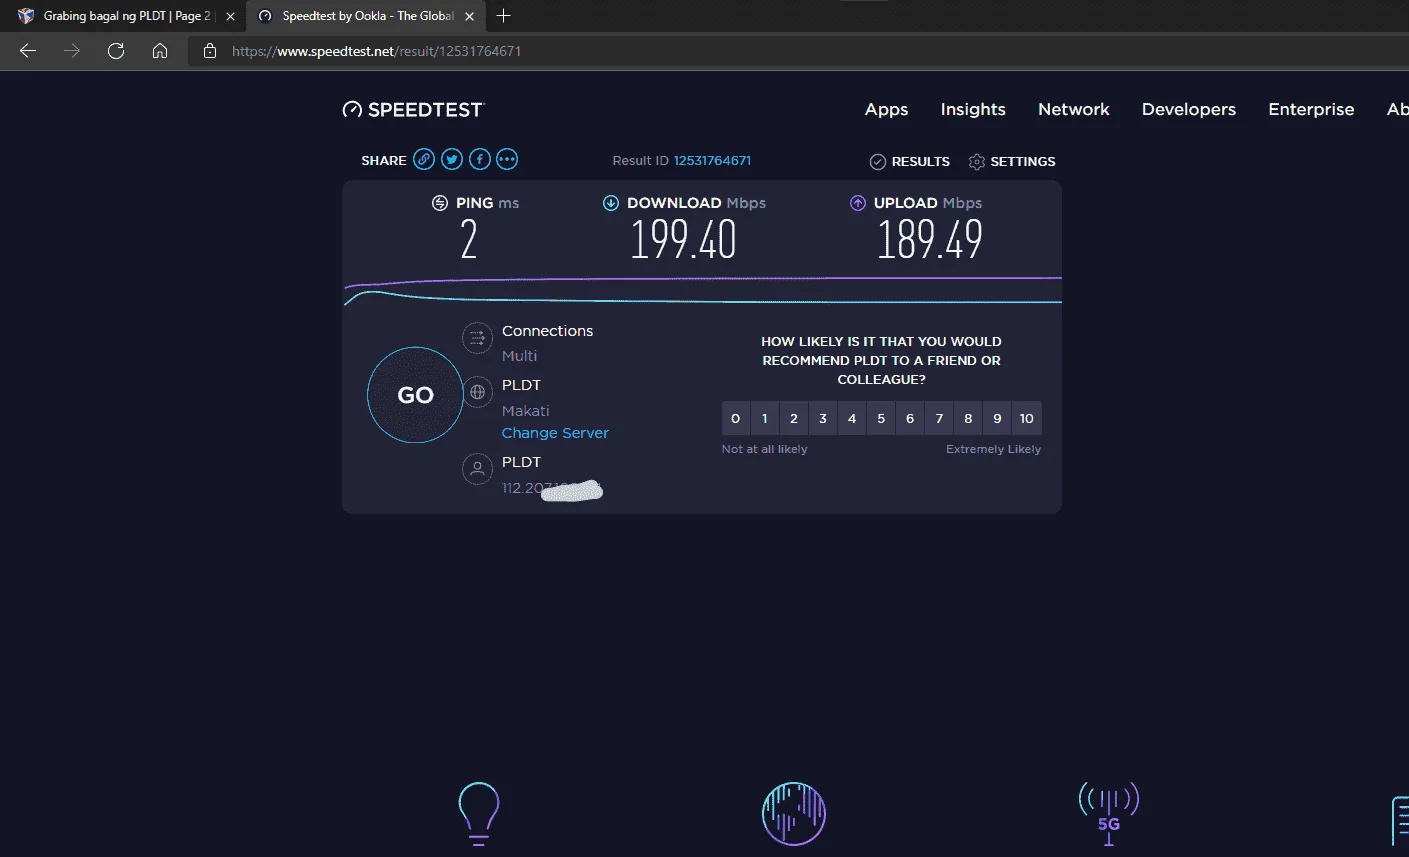Click the Download arrow icon

coord(610,203)
